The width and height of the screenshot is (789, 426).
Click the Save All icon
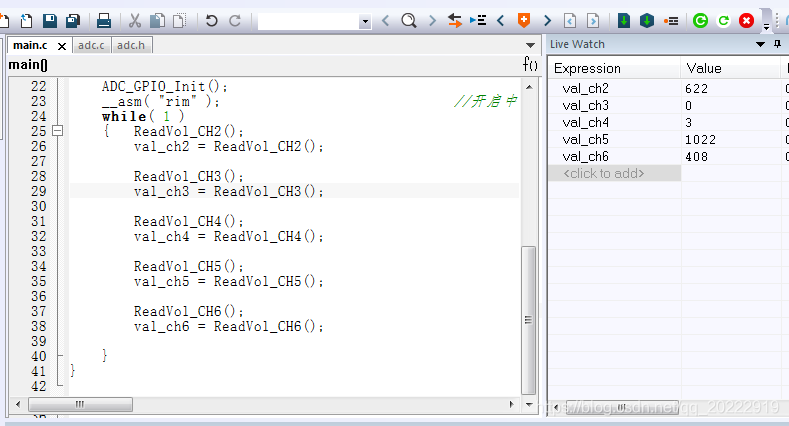[73, 21]
